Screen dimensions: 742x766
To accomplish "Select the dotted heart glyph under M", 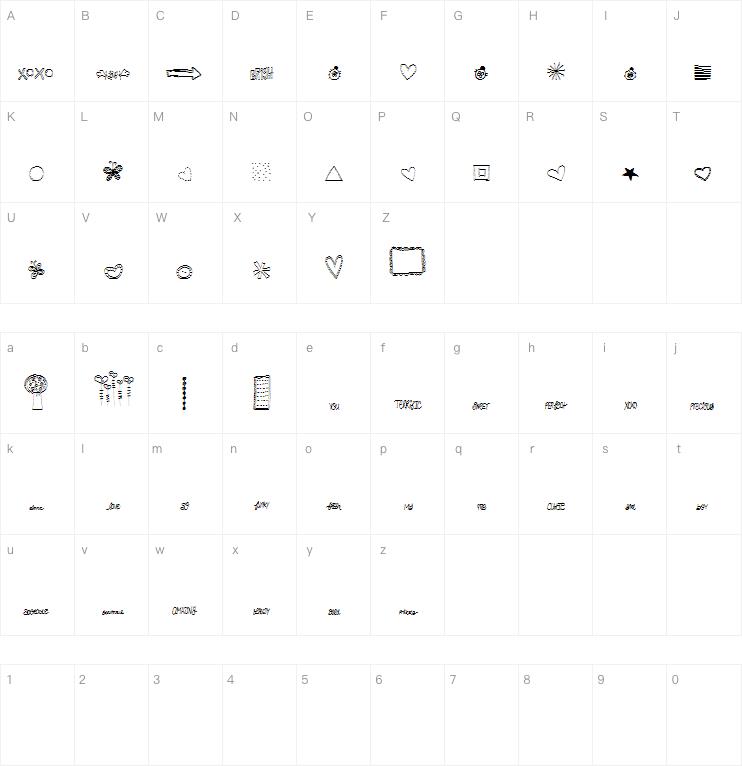I will tap(185, 174).
